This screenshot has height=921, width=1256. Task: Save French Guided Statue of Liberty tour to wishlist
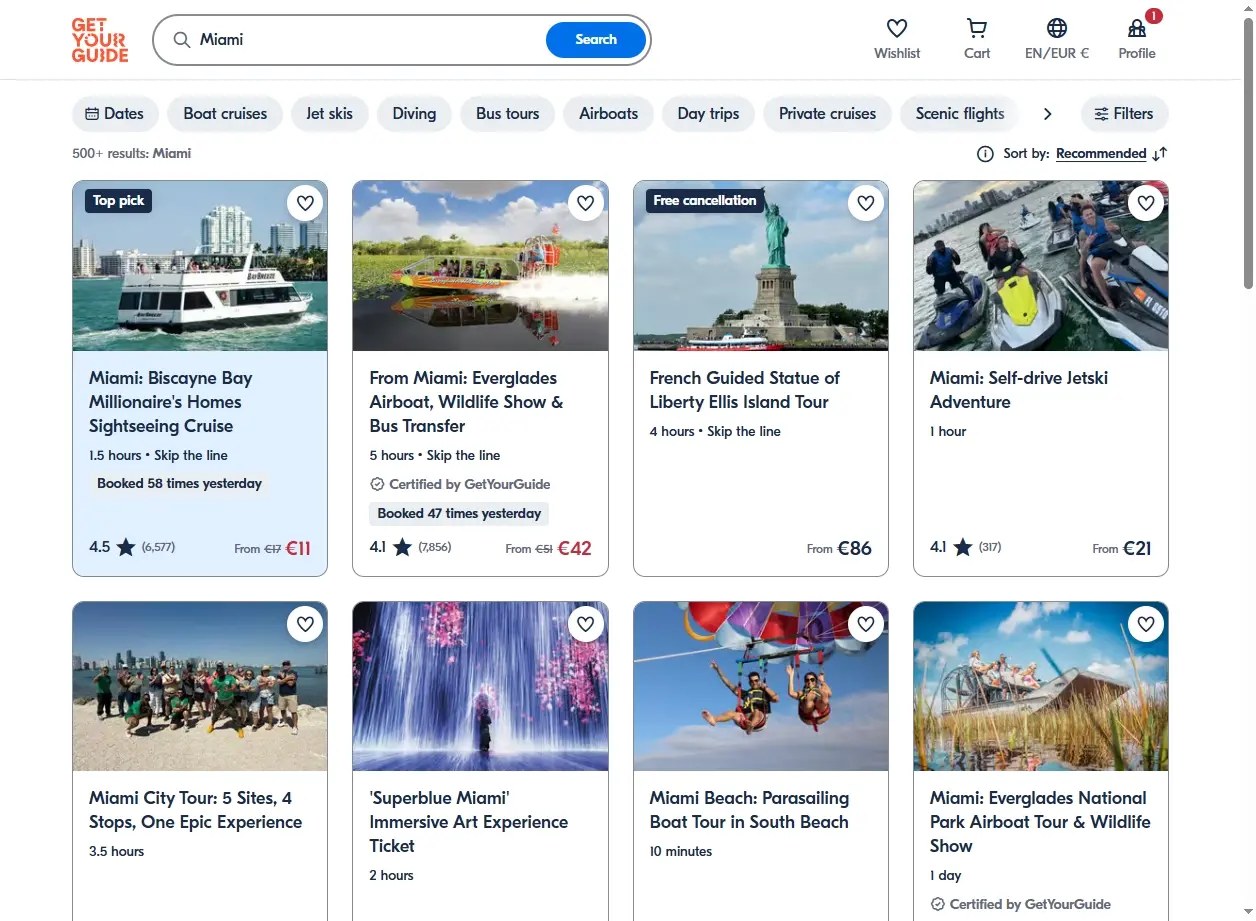point(866,203)
